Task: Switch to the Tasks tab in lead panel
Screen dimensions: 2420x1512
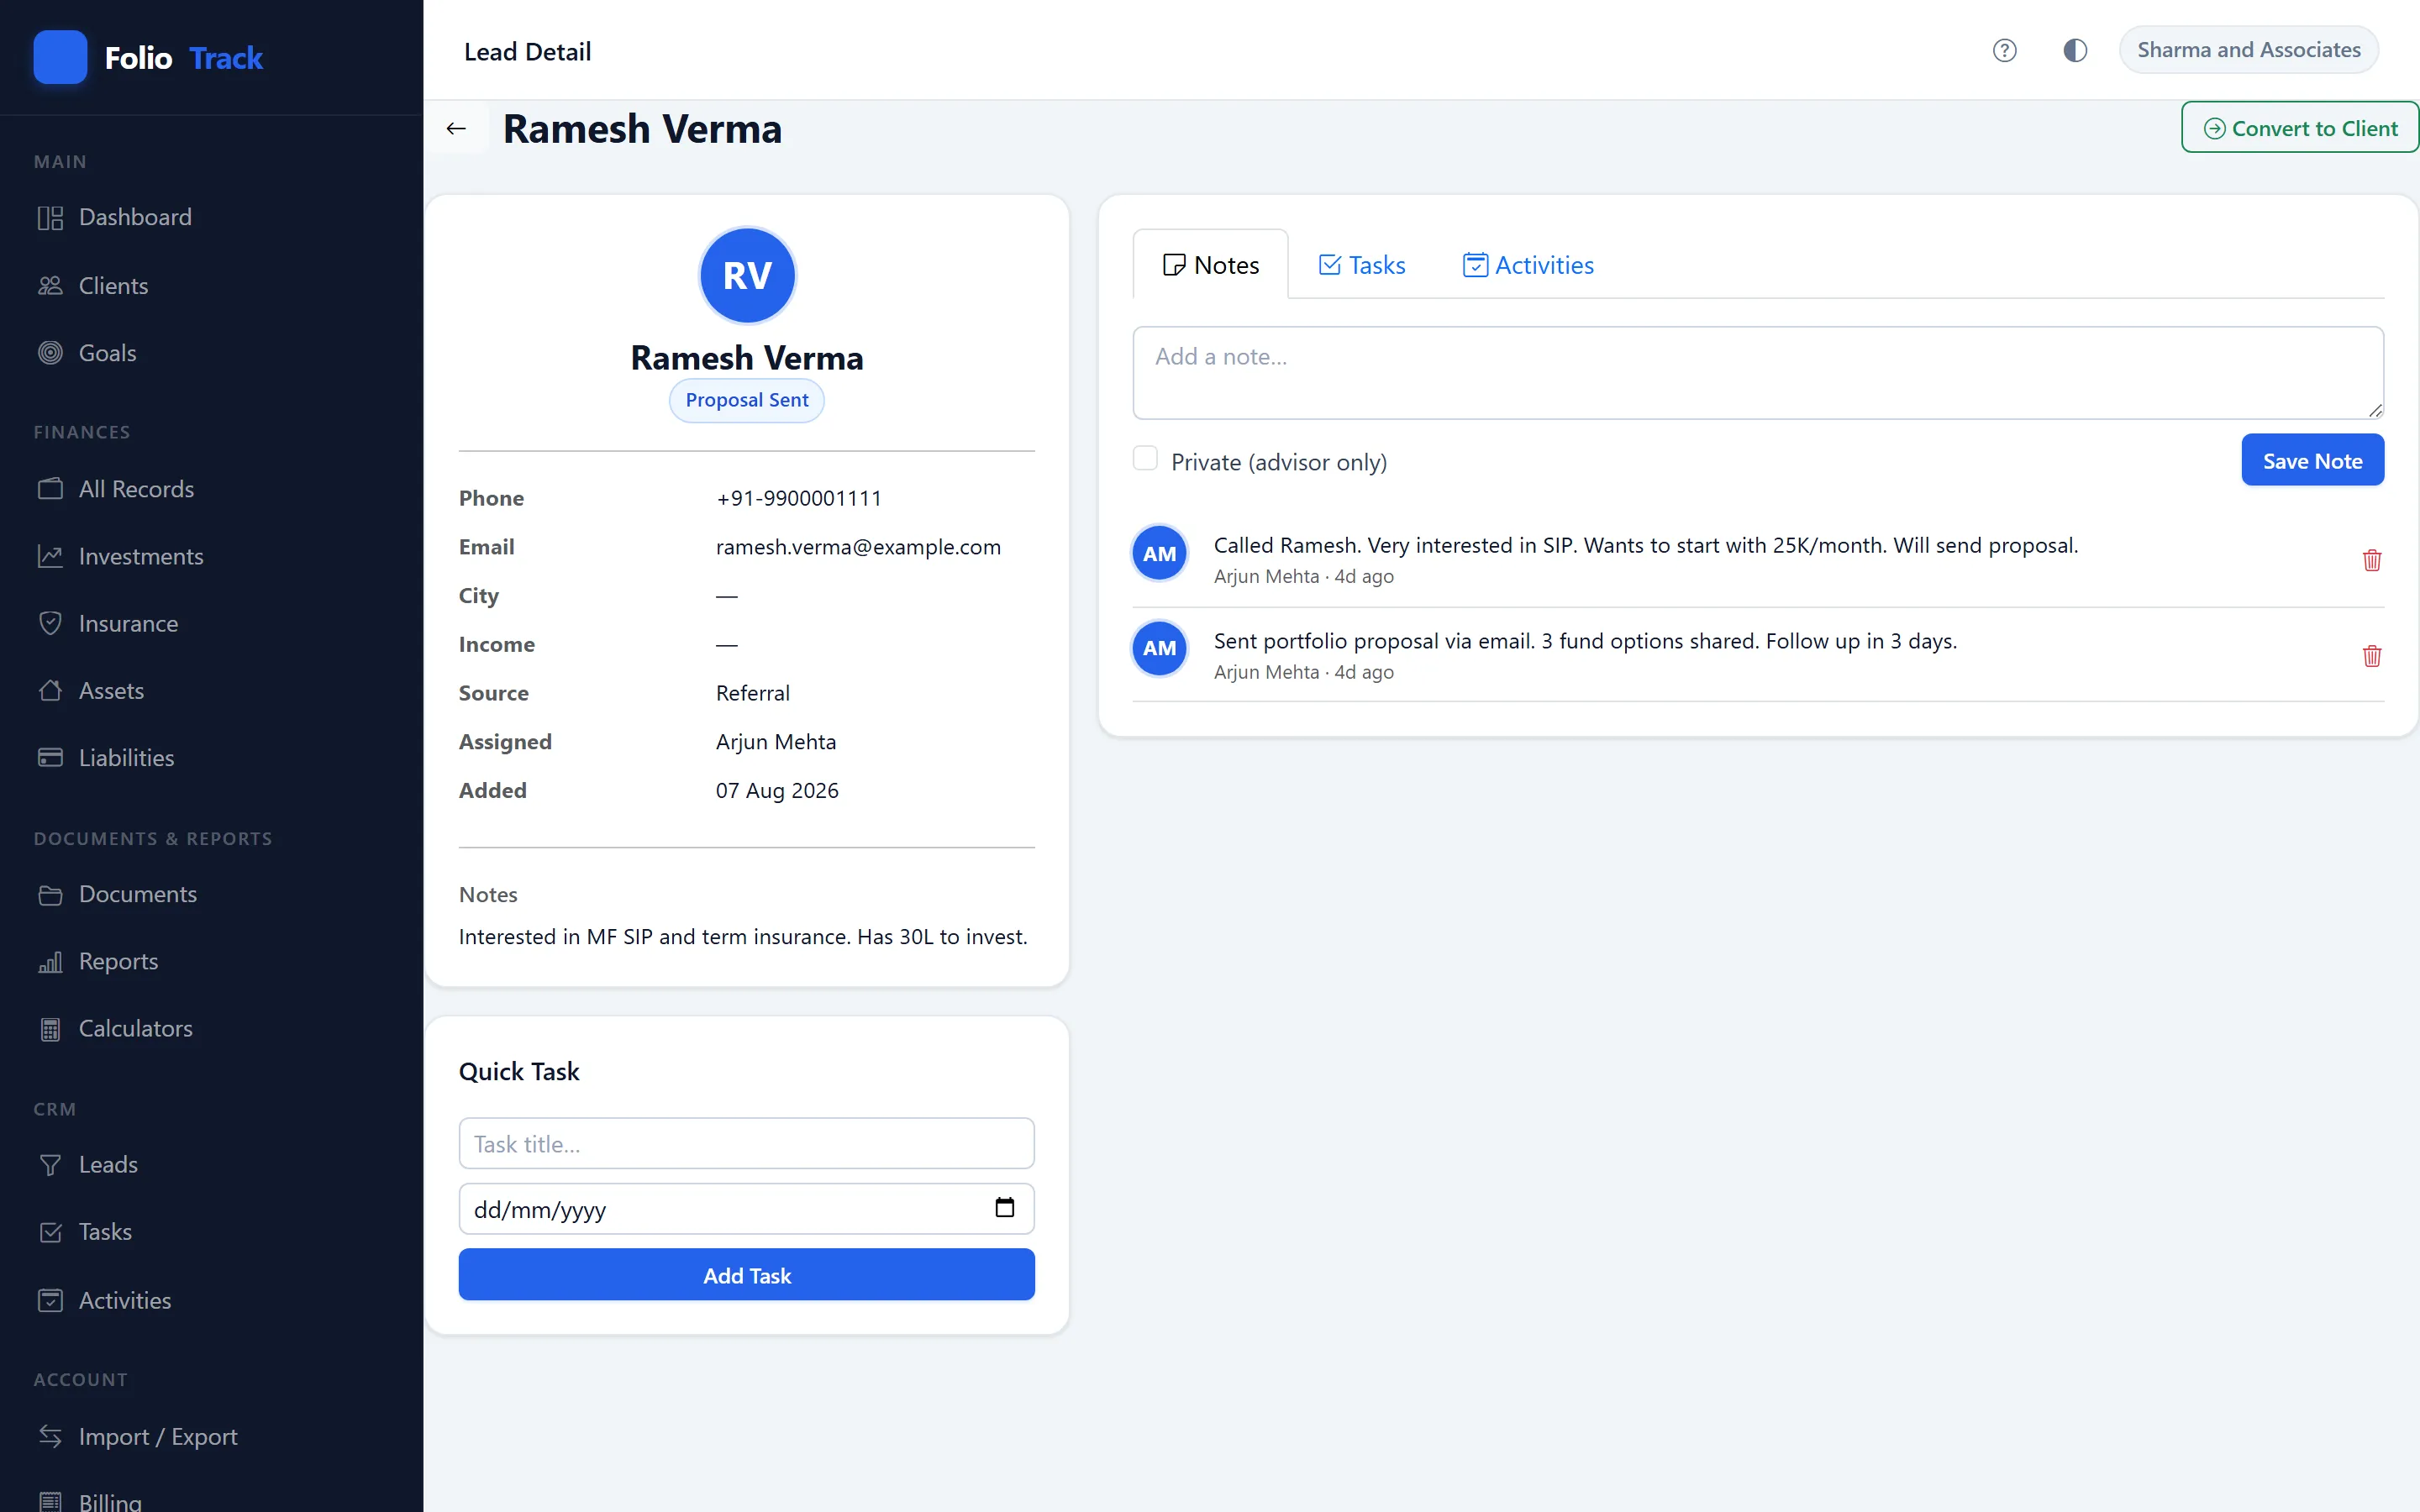Action: pyautogui.click(x=1362, y=265)
